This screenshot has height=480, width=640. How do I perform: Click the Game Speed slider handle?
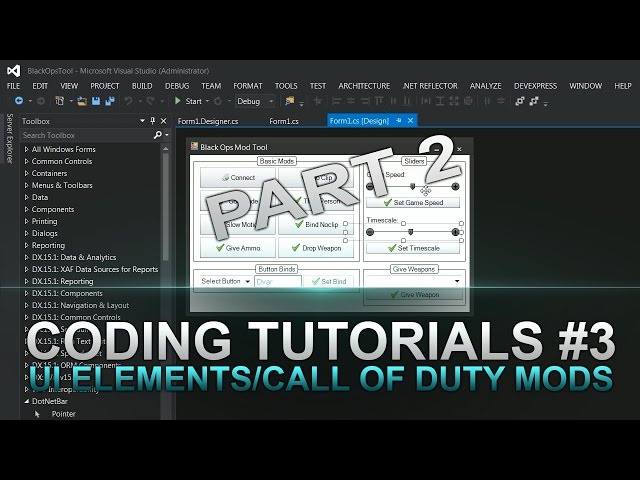[413, 187]
